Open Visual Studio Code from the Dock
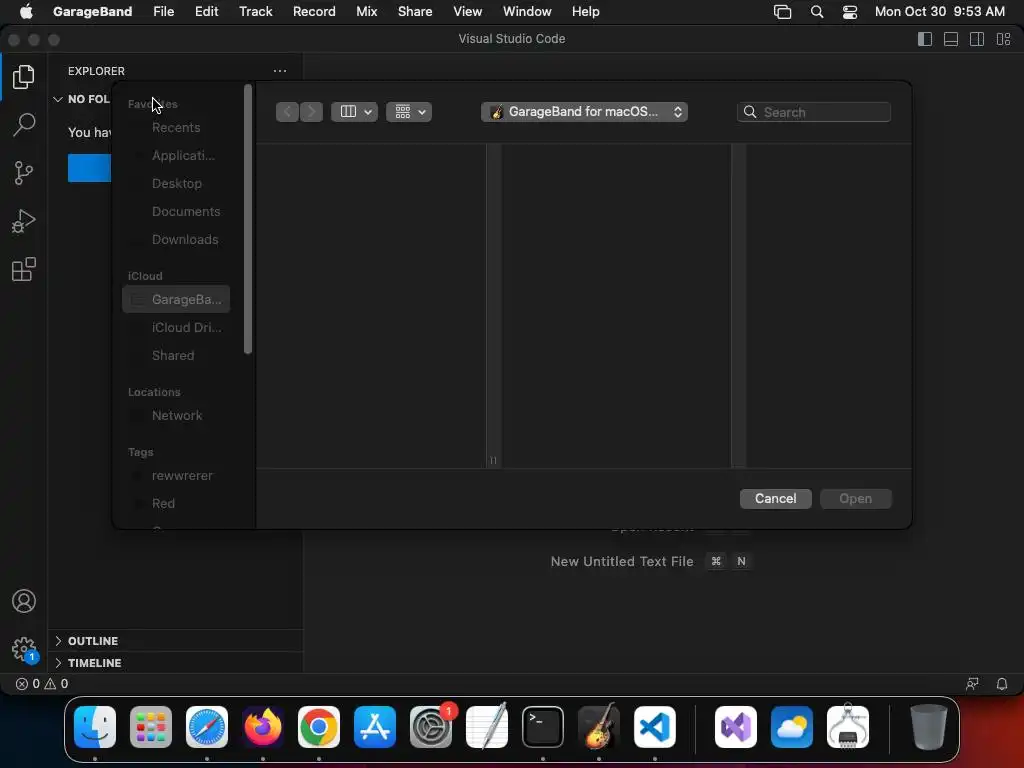 (x=654, y=727)
